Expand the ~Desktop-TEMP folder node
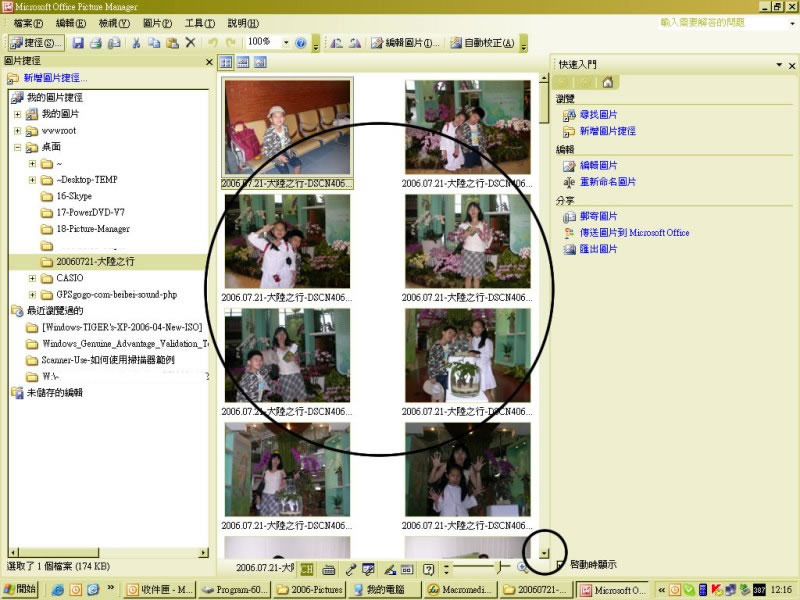Image resolution: width=800 pixels, height=600 pixels. [x=32, y=180]
